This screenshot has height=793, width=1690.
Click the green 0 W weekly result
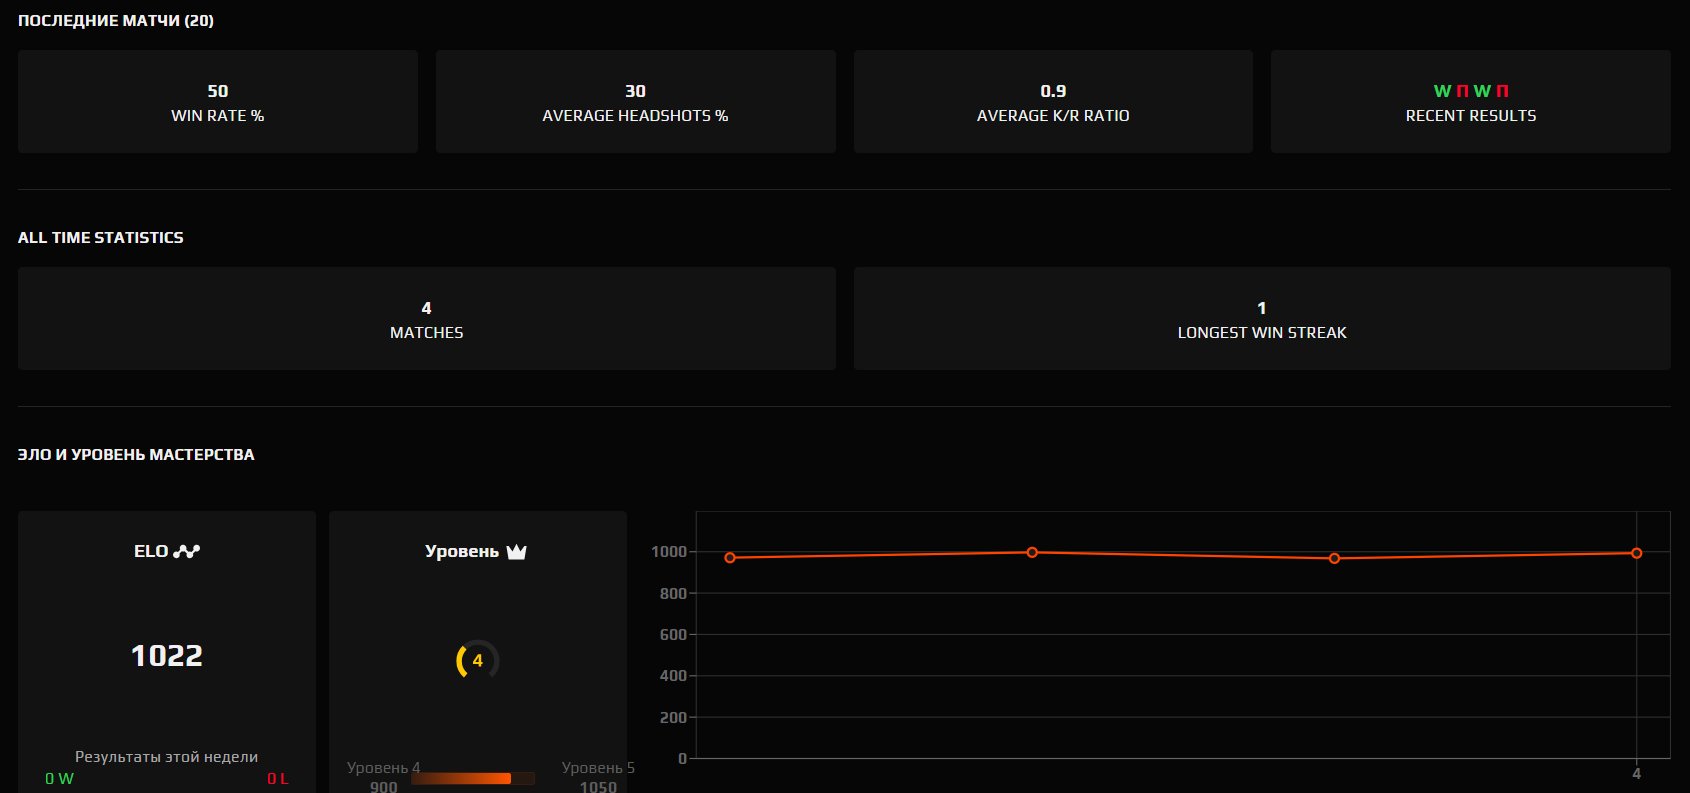pos(59,779)
